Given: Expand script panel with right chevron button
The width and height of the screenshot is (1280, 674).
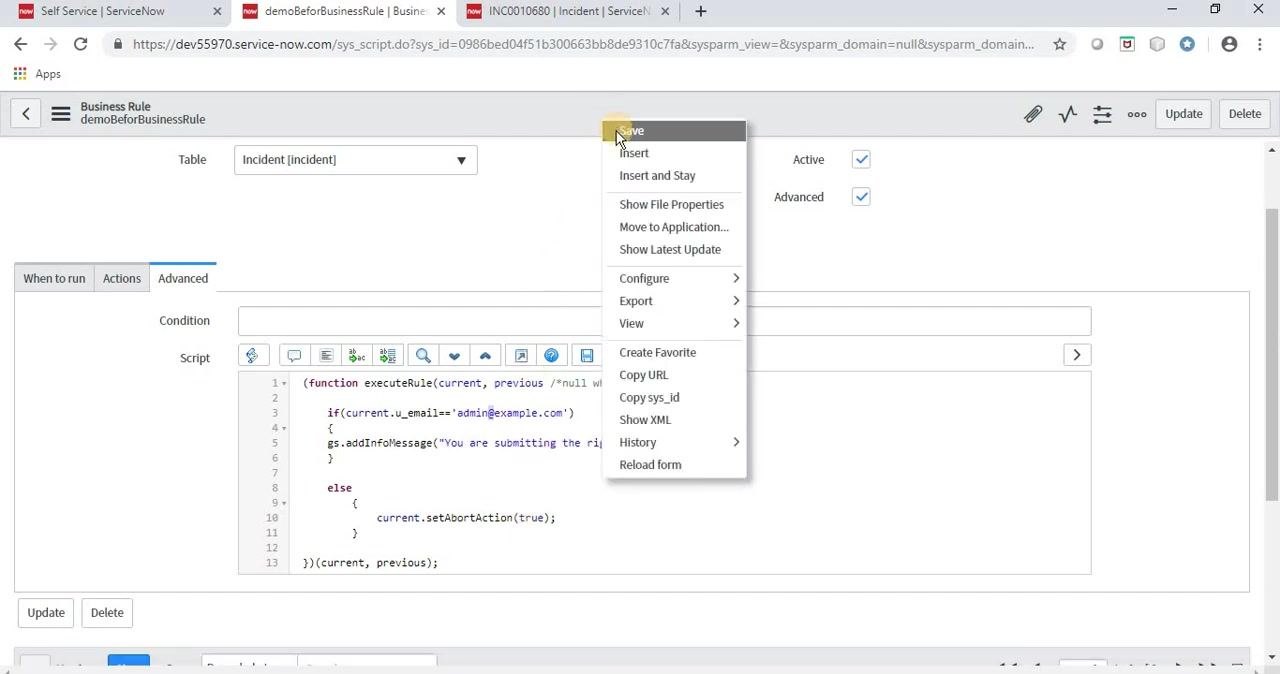Looking at the screenshot, I should (1077, 355).
